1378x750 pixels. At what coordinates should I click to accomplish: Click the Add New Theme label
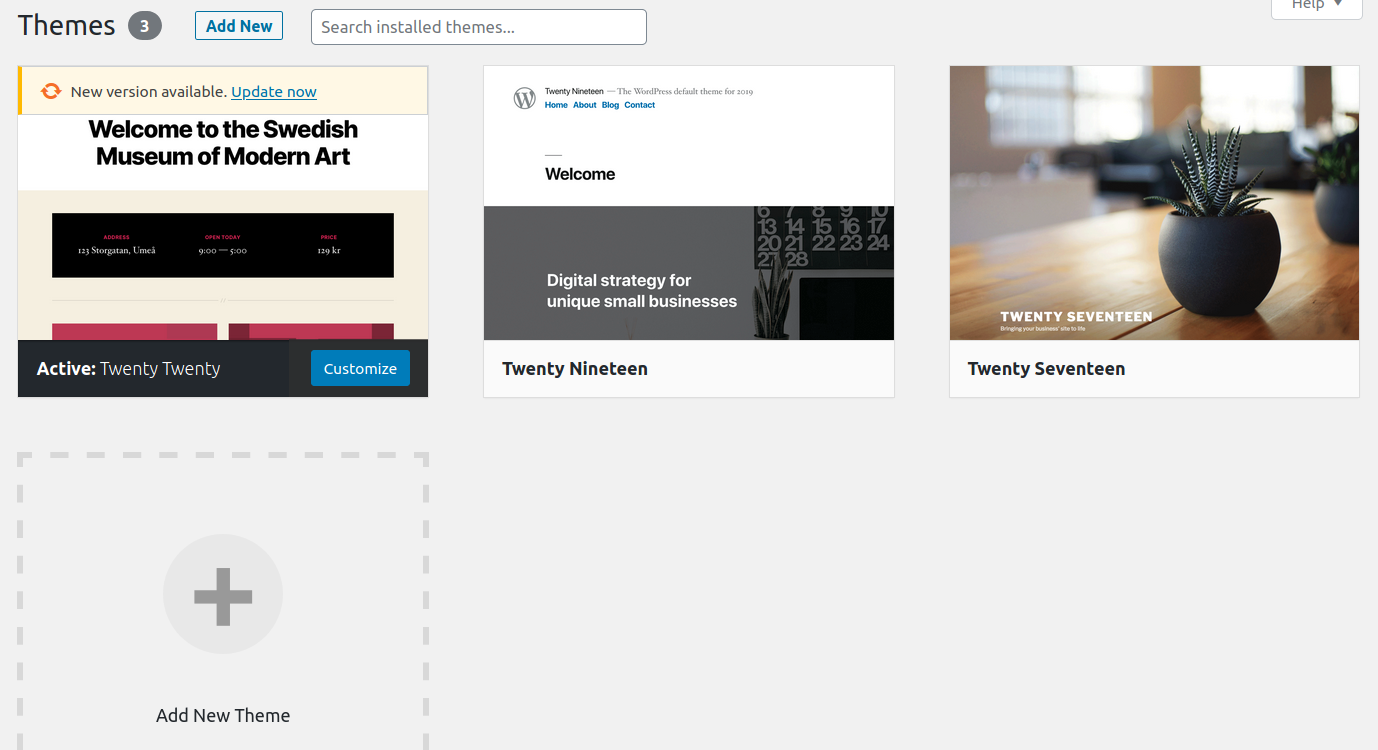(x=223, y=715)
